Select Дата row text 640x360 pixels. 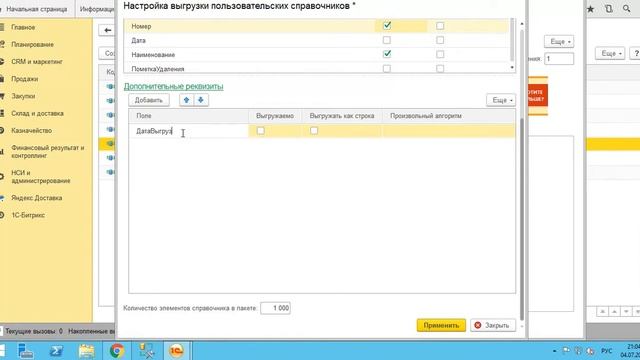(x=138, y=40)
